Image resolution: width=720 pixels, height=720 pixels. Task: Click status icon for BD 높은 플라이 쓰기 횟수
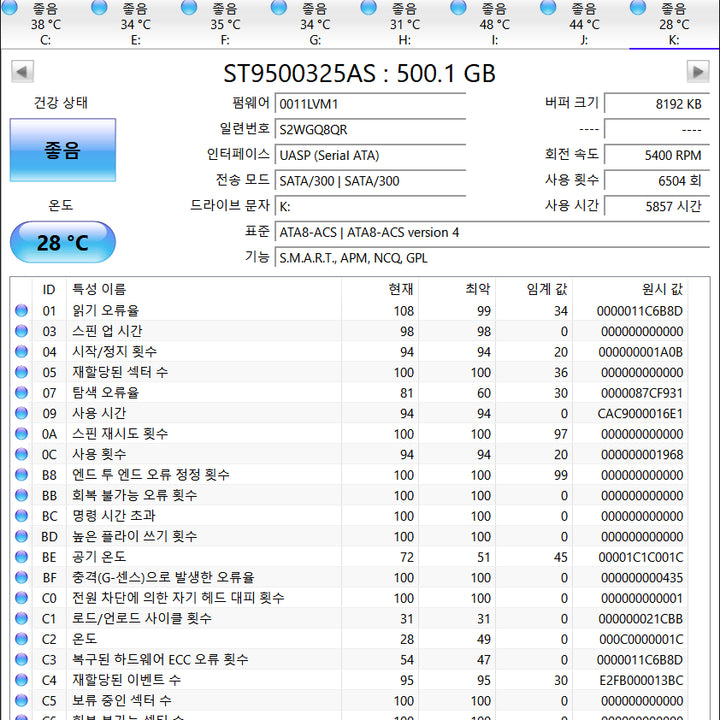click(x=22, y=536)
